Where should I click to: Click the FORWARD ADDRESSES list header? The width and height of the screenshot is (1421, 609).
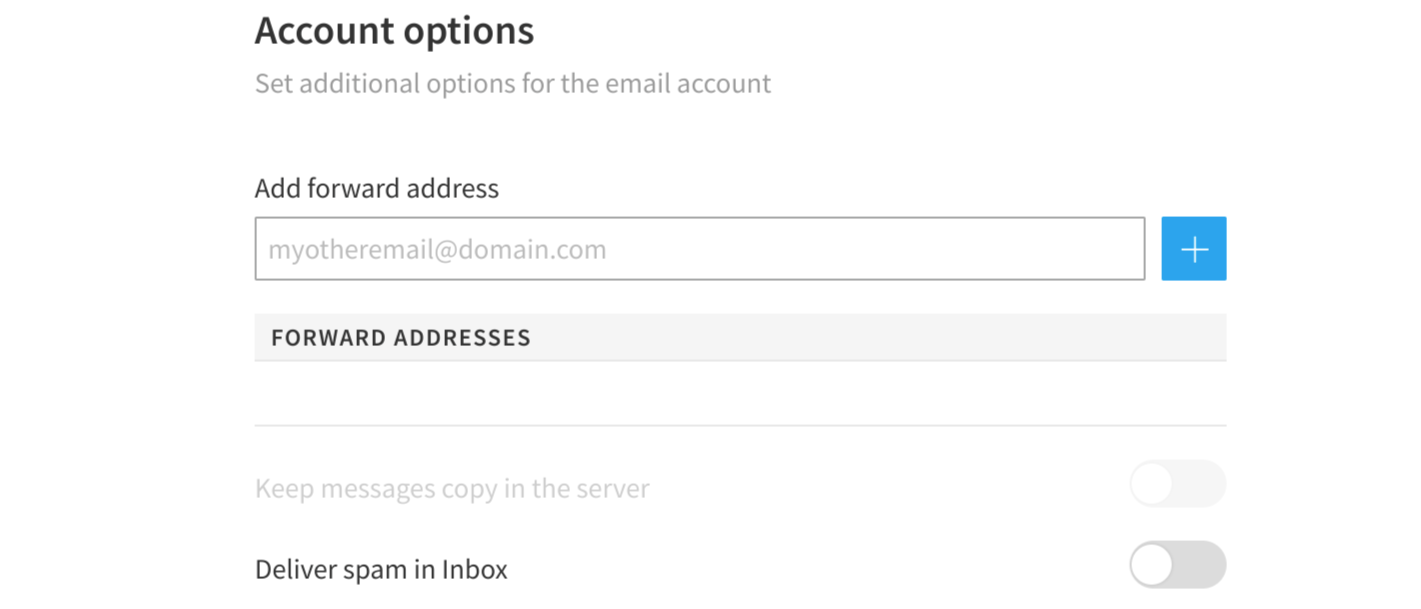740,337
